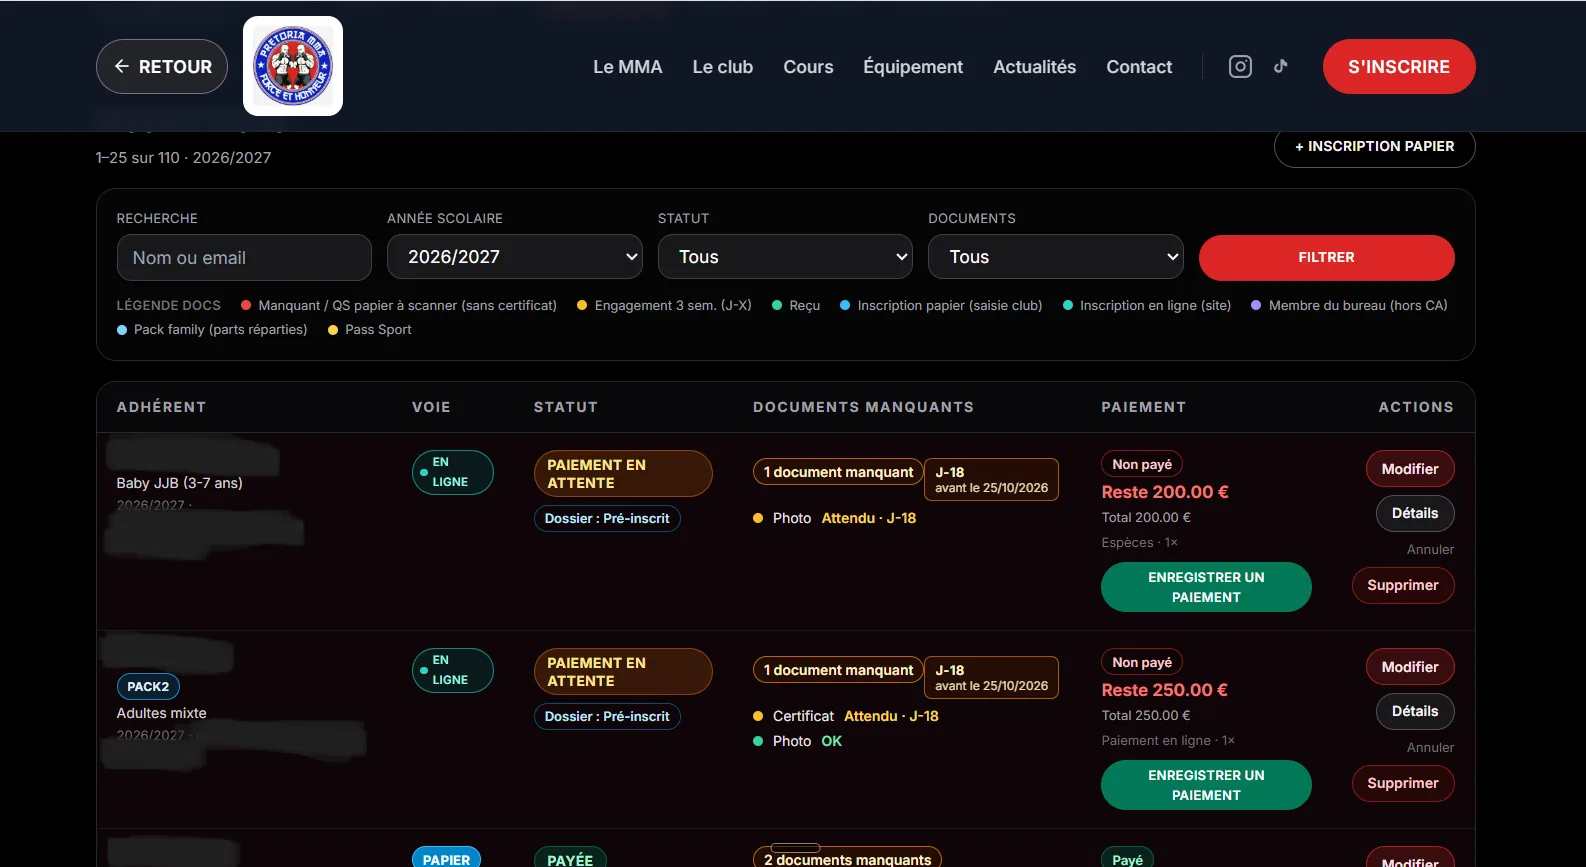This screenshot has height=867, width=1586.
Task: Expand the Année scolaire 2026/2027 dropdown
Action: 515,257
